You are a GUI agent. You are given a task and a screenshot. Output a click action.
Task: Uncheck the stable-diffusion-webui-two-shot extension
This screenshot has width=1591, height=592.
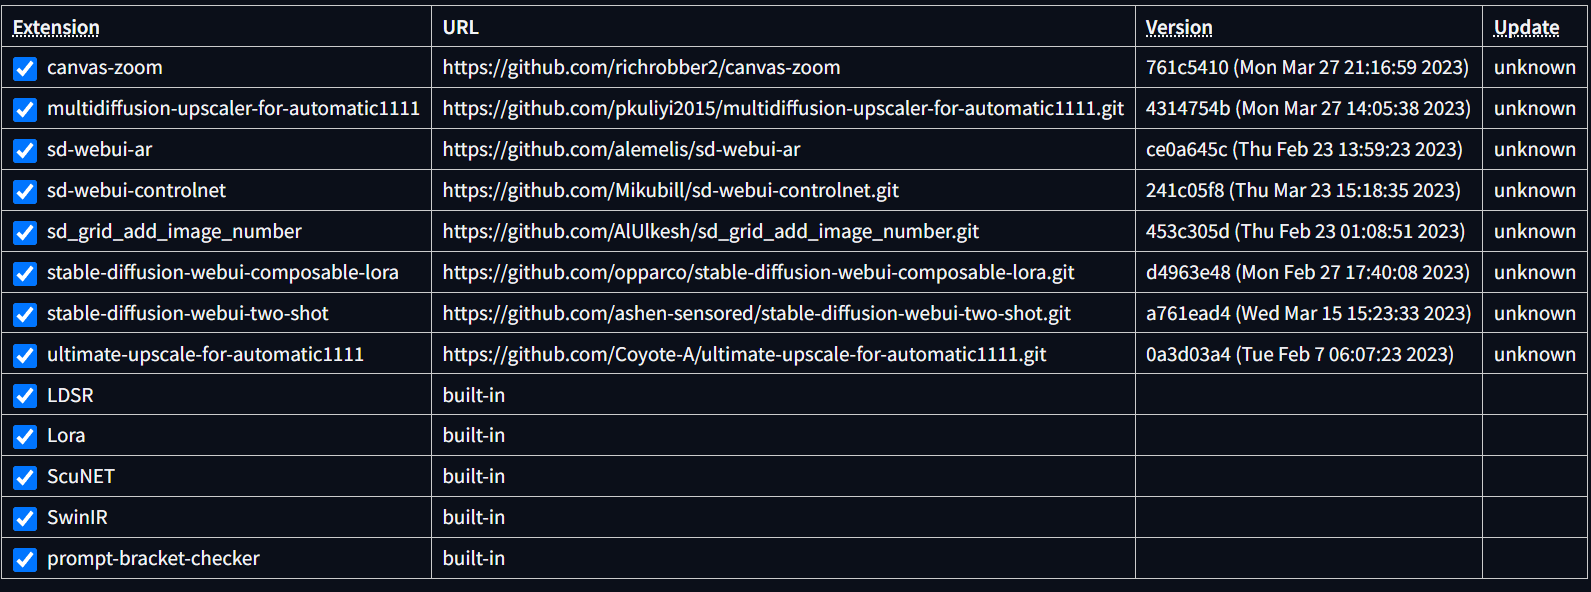pos(25,313)
